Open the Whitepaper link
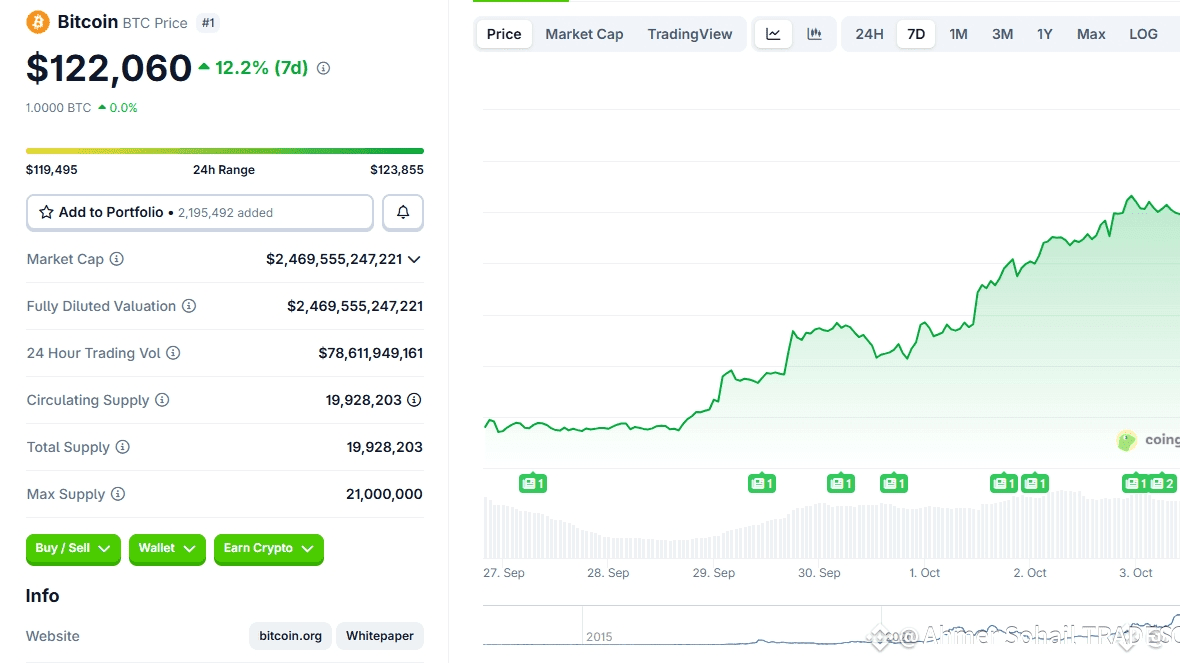This screenshot has width=1180, height=663. pyautogui.click(x=379, y=636)
